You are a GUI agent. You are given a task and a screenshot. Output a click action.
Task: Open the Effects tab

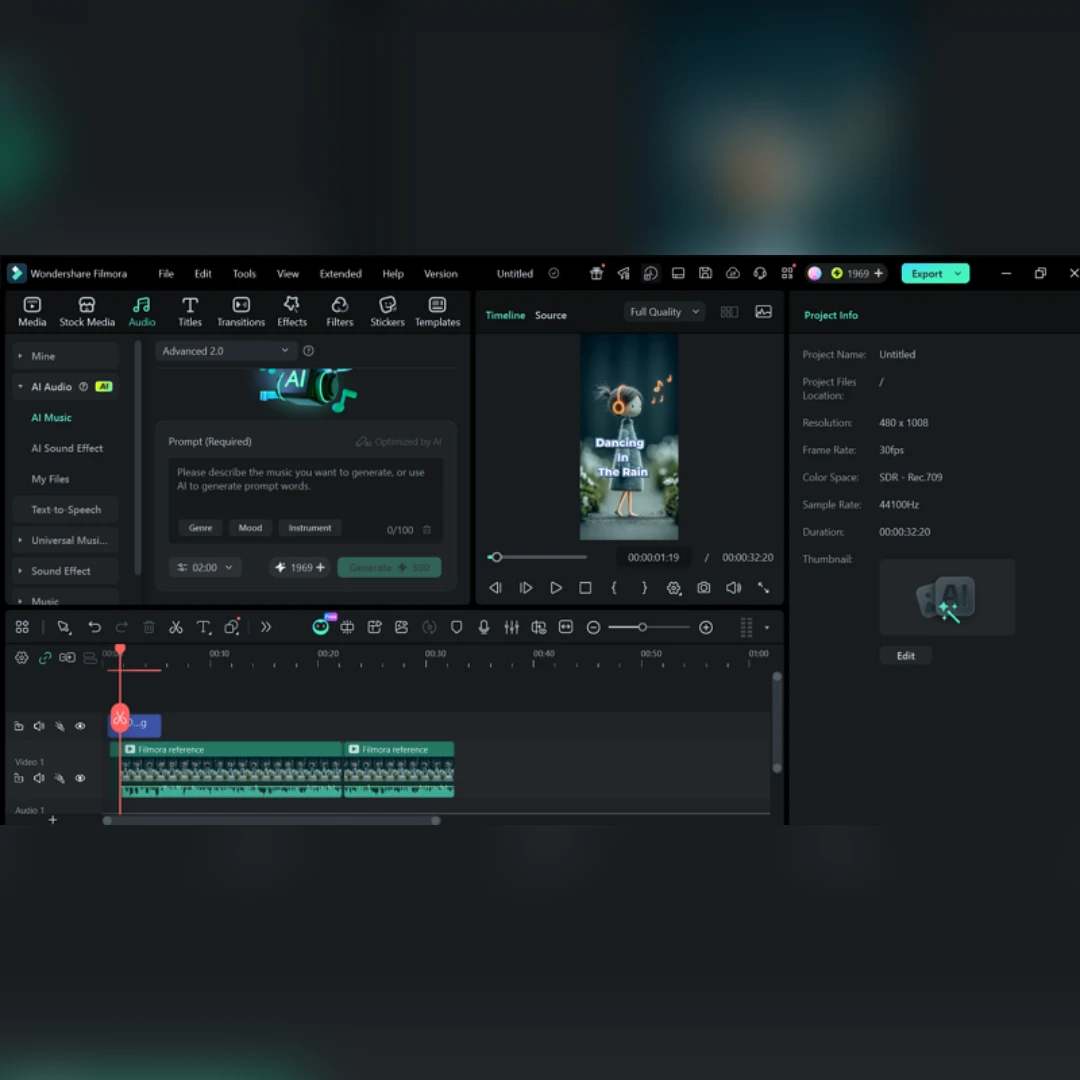[291, 311]
